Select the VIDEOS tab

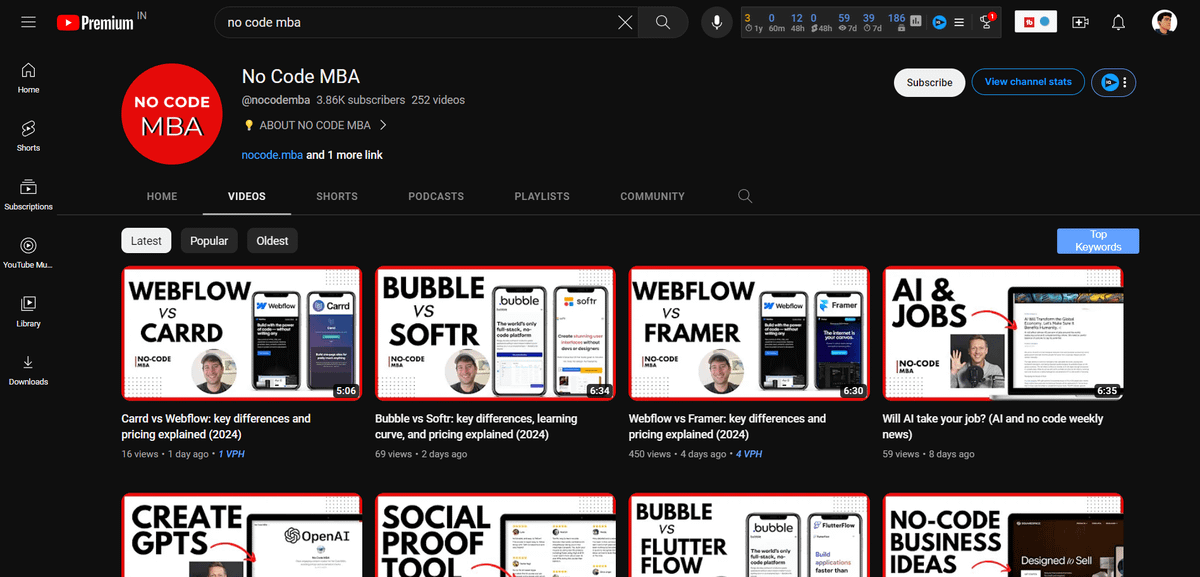[x=247, y=196]
